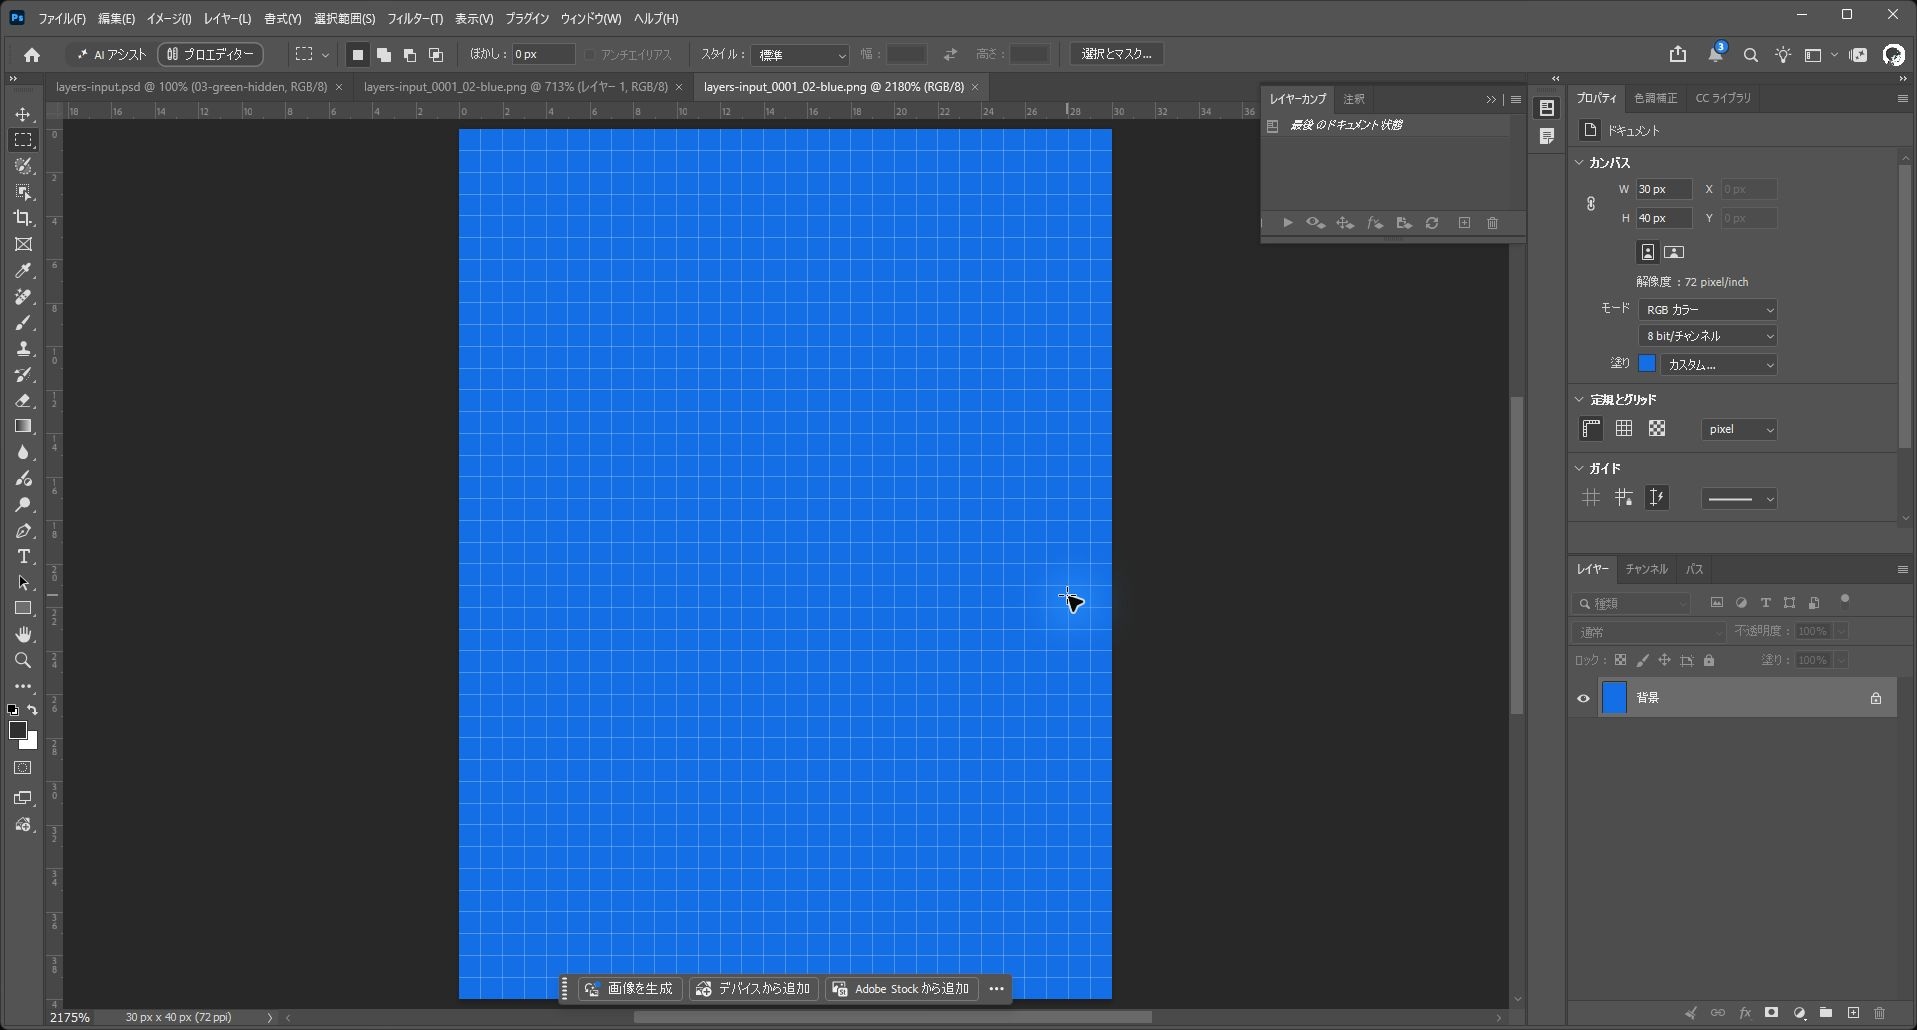Toggle rulers display in Properties panel
The width and height of the screenshot is (1917, 1030).
(x=1591, y=429)
